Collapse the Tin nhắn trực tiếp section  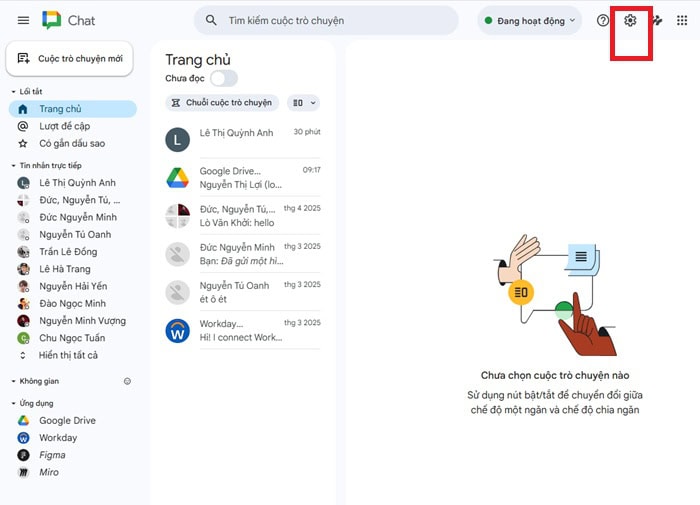pyautogui.click(x=13, y=165)
